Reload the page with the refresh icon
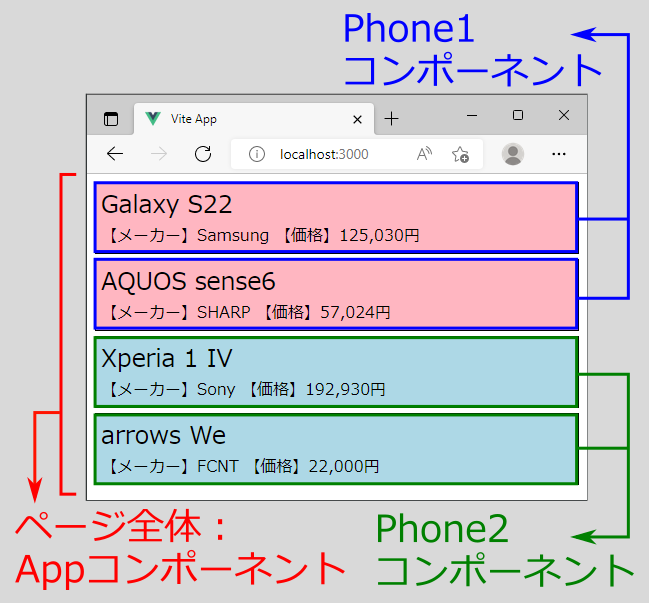 tap(203, 154)
